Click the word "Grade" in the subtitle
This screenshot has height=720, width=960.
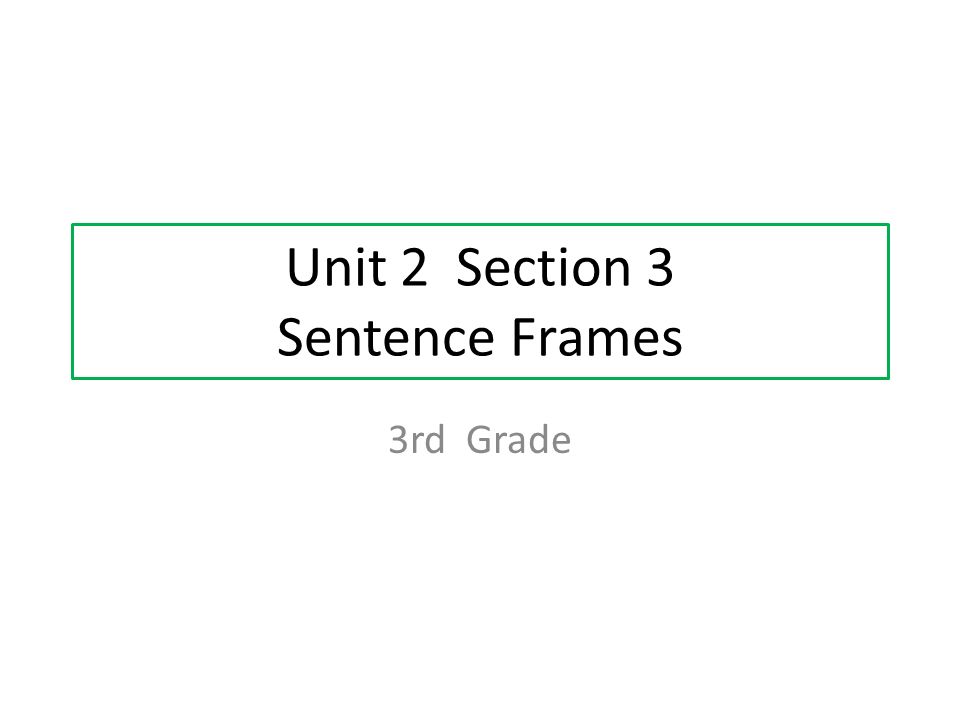[519, 440]
